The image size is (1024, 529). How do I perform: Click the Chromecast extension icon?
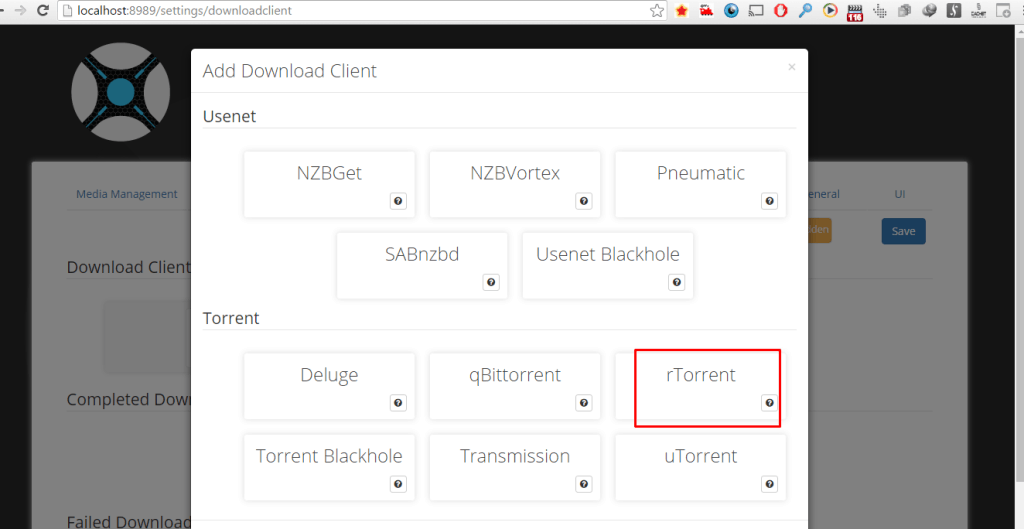[756, 11]
